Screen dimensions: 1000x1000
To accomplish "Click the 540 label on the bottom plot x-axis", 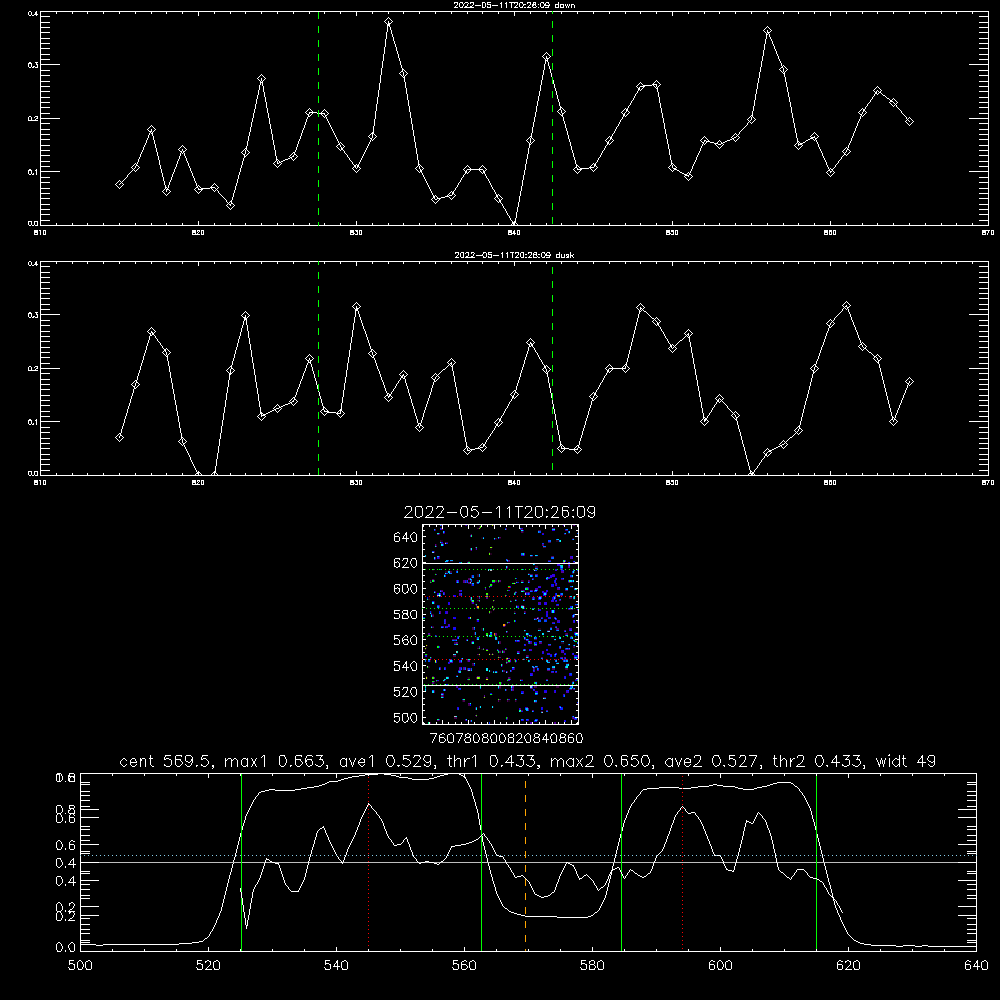I will 336,966.
